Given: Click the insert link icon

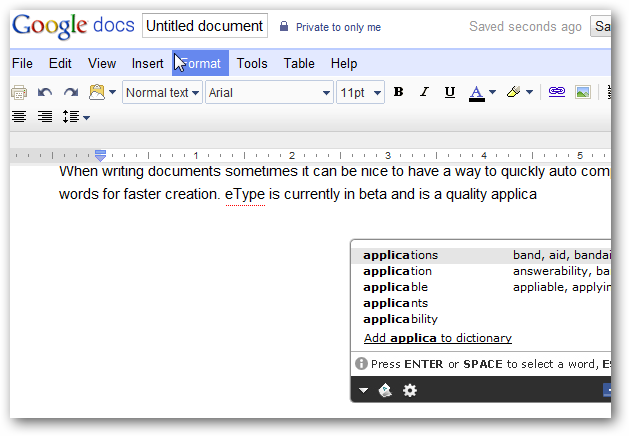Looking at the screenshot, I should coord(557,92).
